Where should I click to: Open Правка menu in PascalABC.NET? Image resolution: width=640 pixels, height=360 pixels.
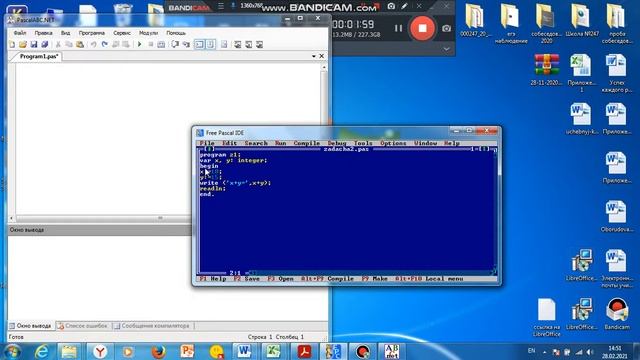click(43, 33)
